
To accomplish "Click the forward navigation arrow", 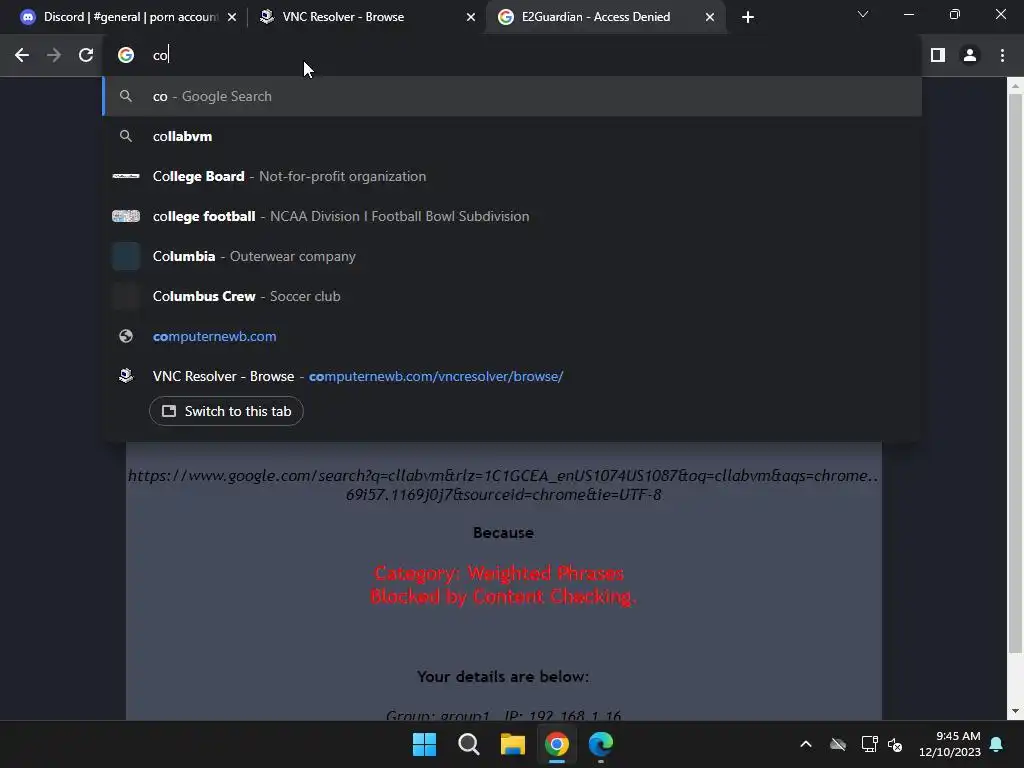I will point(54,56).
